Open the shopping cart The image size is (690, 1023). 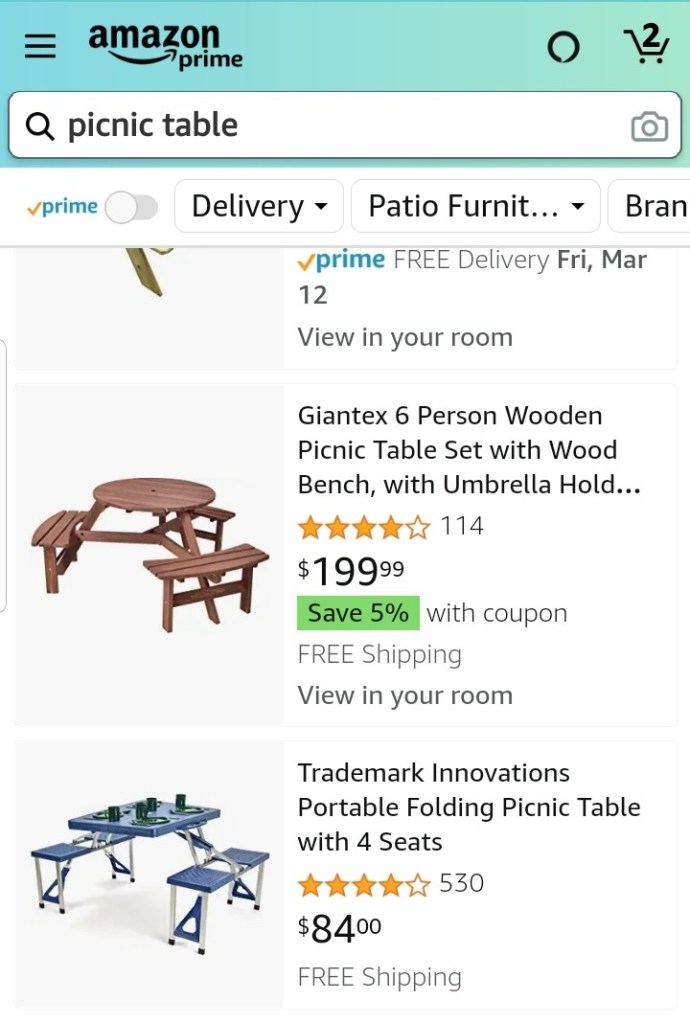tap(646, 44)
